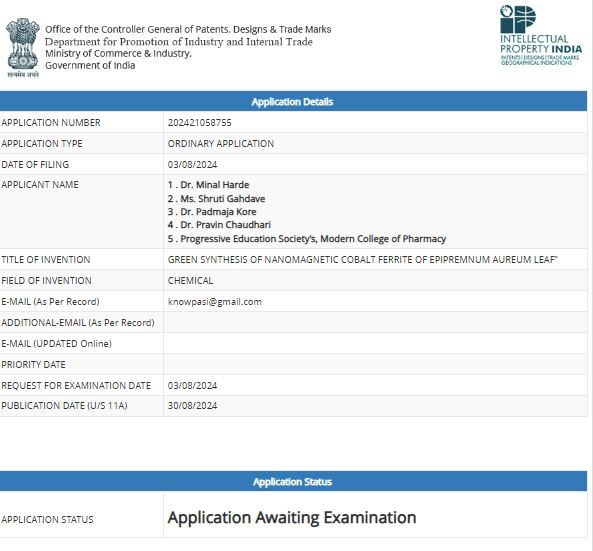This screenshot has width=593, height=551.
Task: Click application number 202421058755
Action: pyautogui.click(x=199, y=123)
